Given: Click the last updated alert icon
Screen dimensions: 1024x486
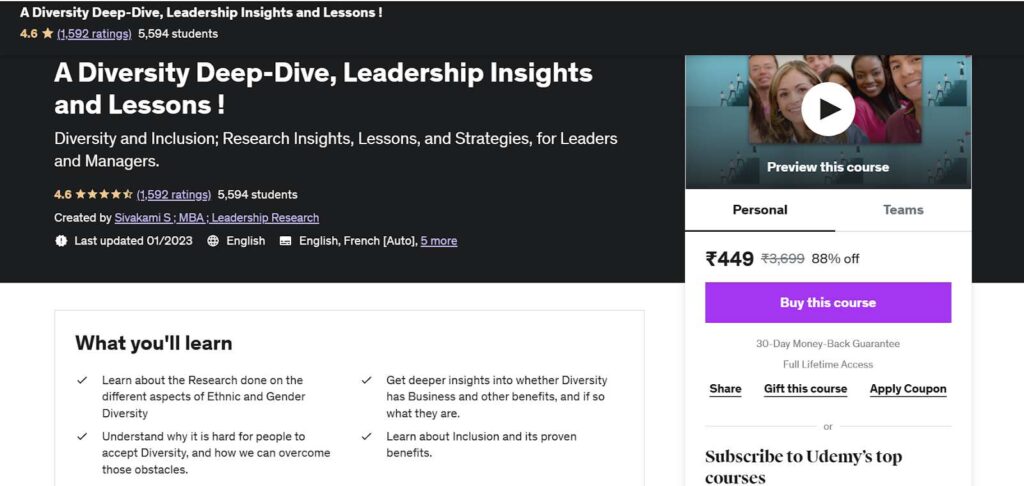Looking at the screenshot, I should point(61,241).
